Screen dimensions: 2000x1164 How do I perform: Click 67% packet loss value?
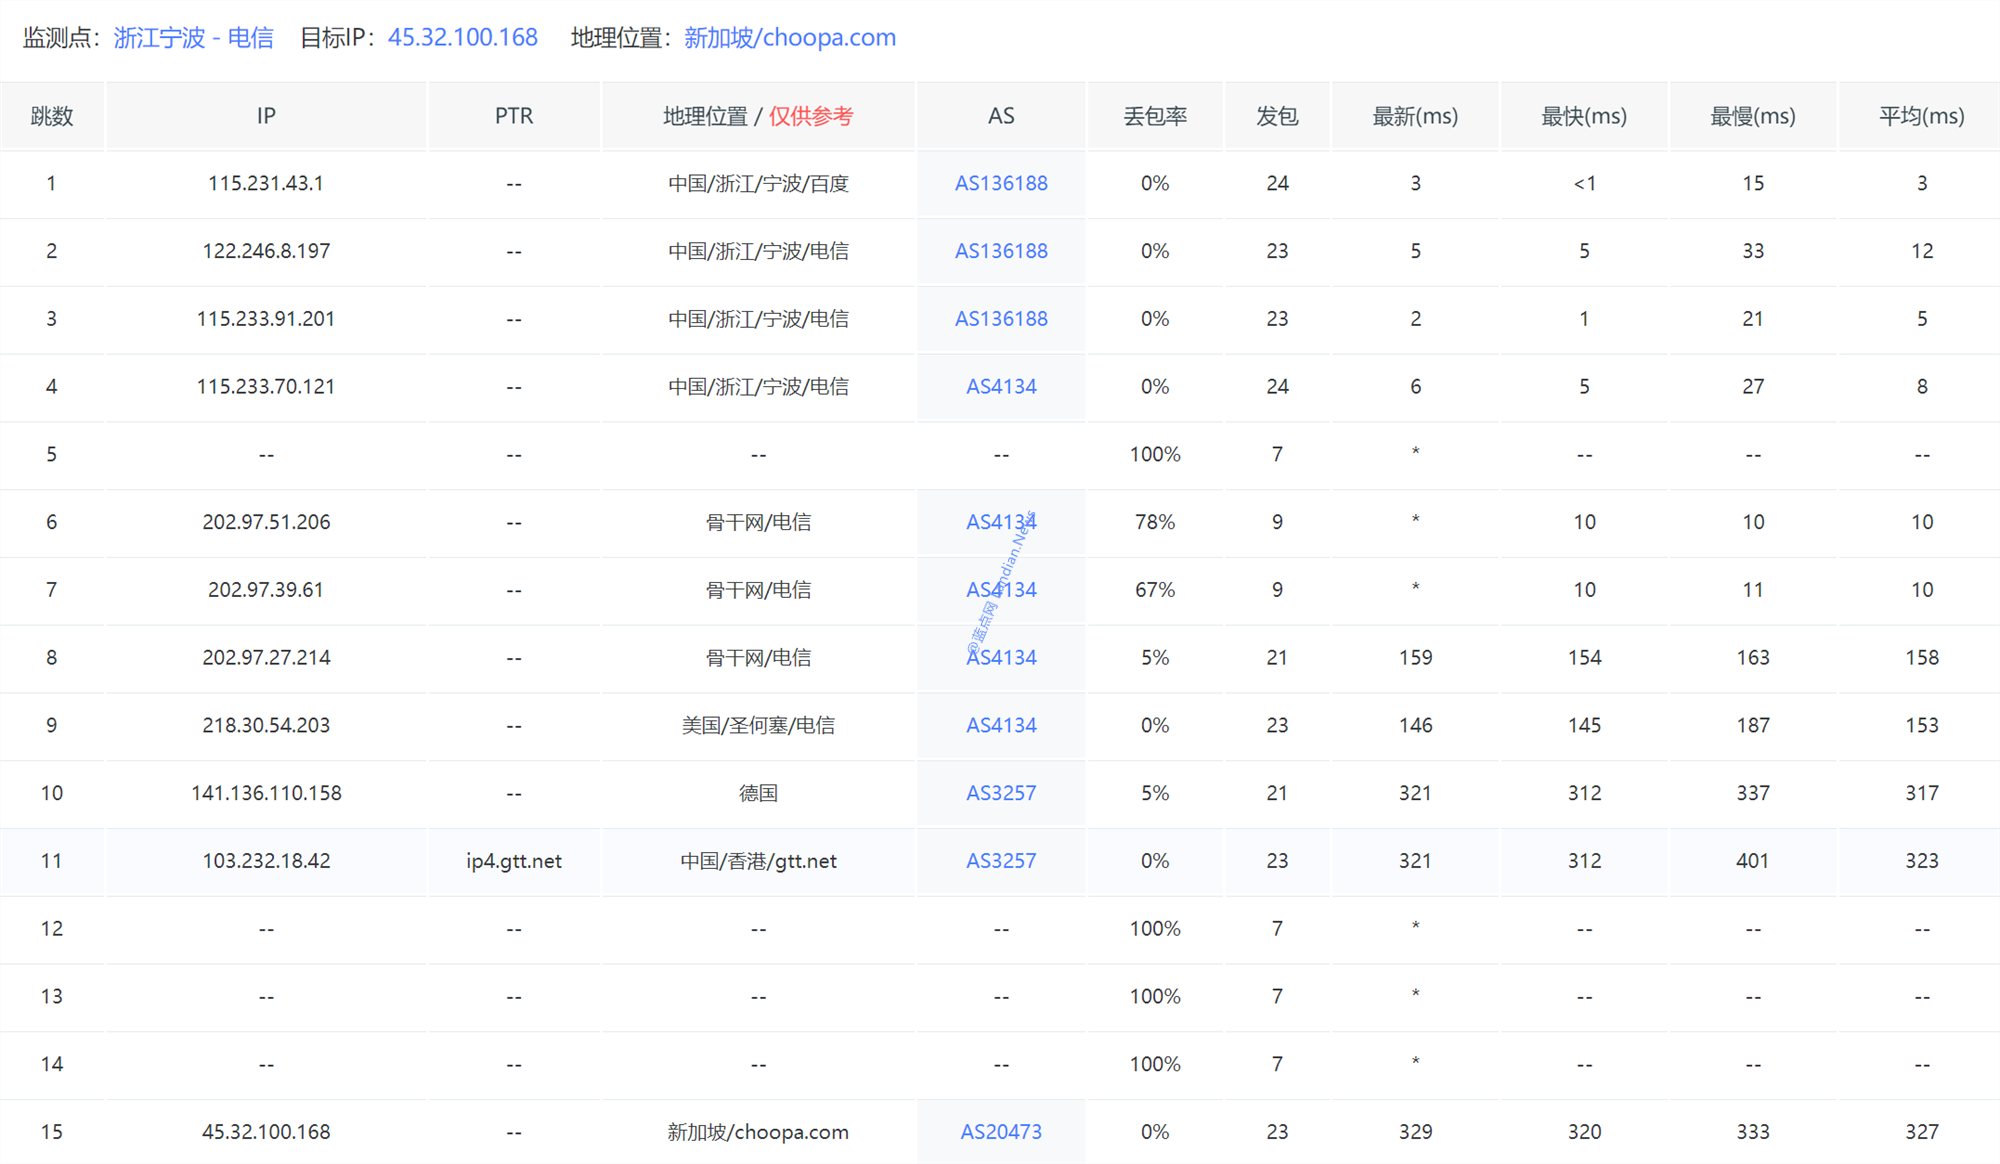[1155, 590]
